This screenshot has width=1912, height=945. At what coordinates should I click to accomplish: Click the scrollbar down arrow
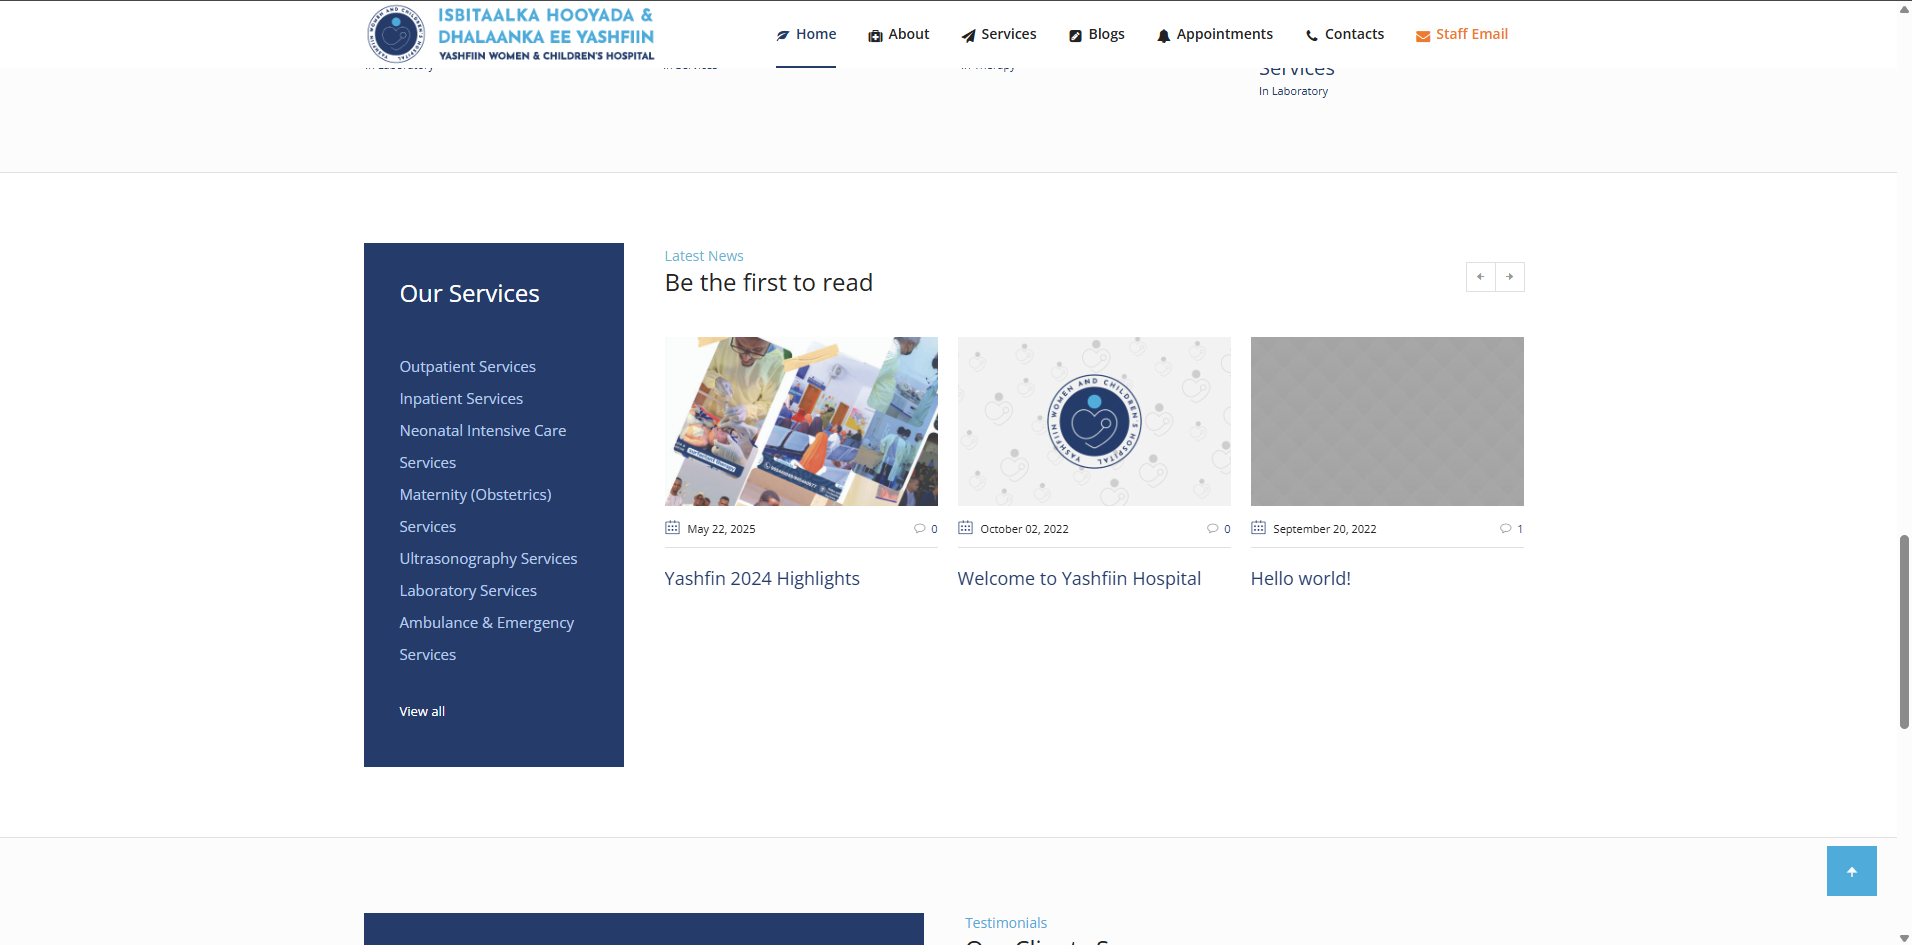point(1904,937)
